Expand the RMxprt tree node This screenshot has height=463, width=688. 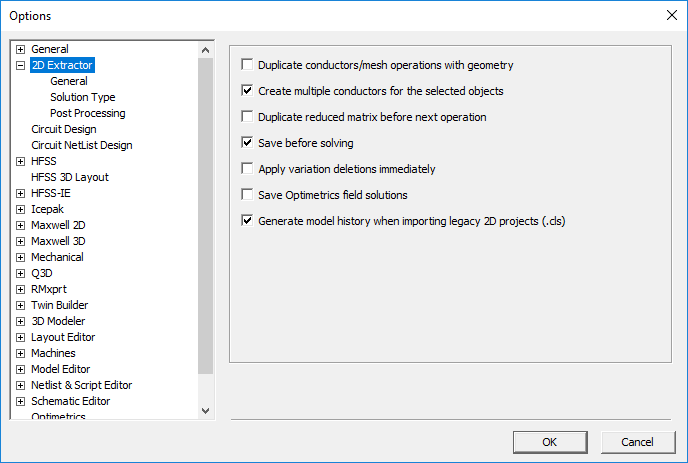tap(20, 290)
